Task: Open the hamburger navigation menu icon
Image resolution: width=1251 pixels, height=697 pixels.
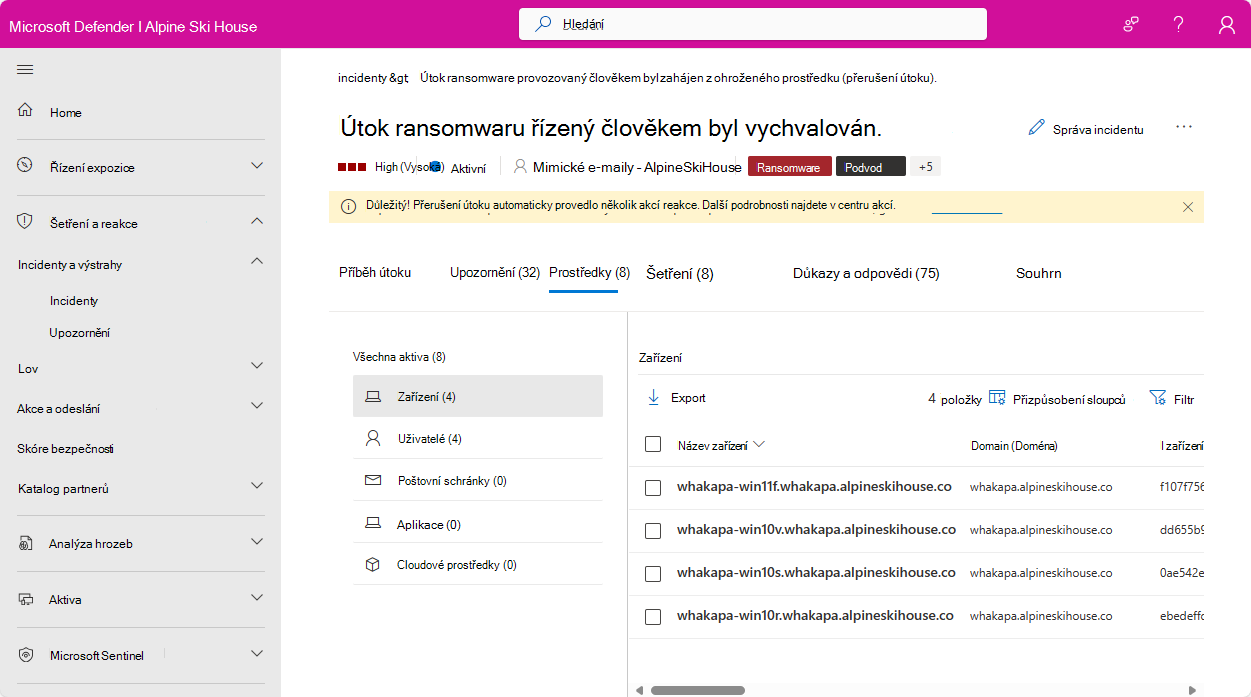Action: 25,69
